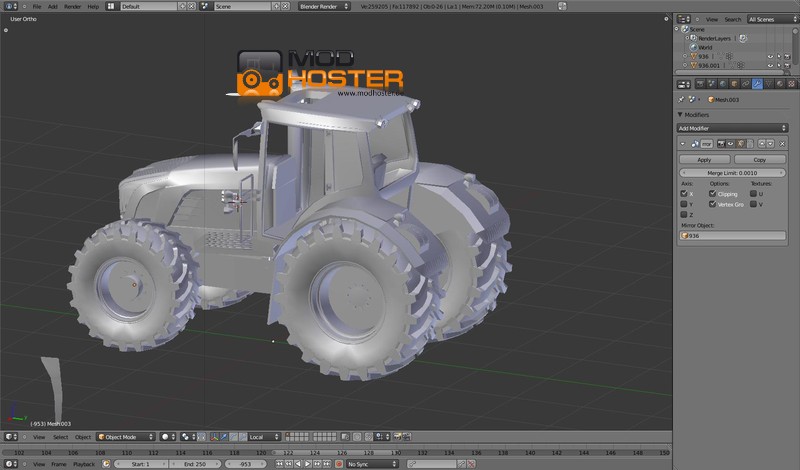Viewport: 800px width, 470px height.
Task: Delete the current scene
Action: point(285,7)
